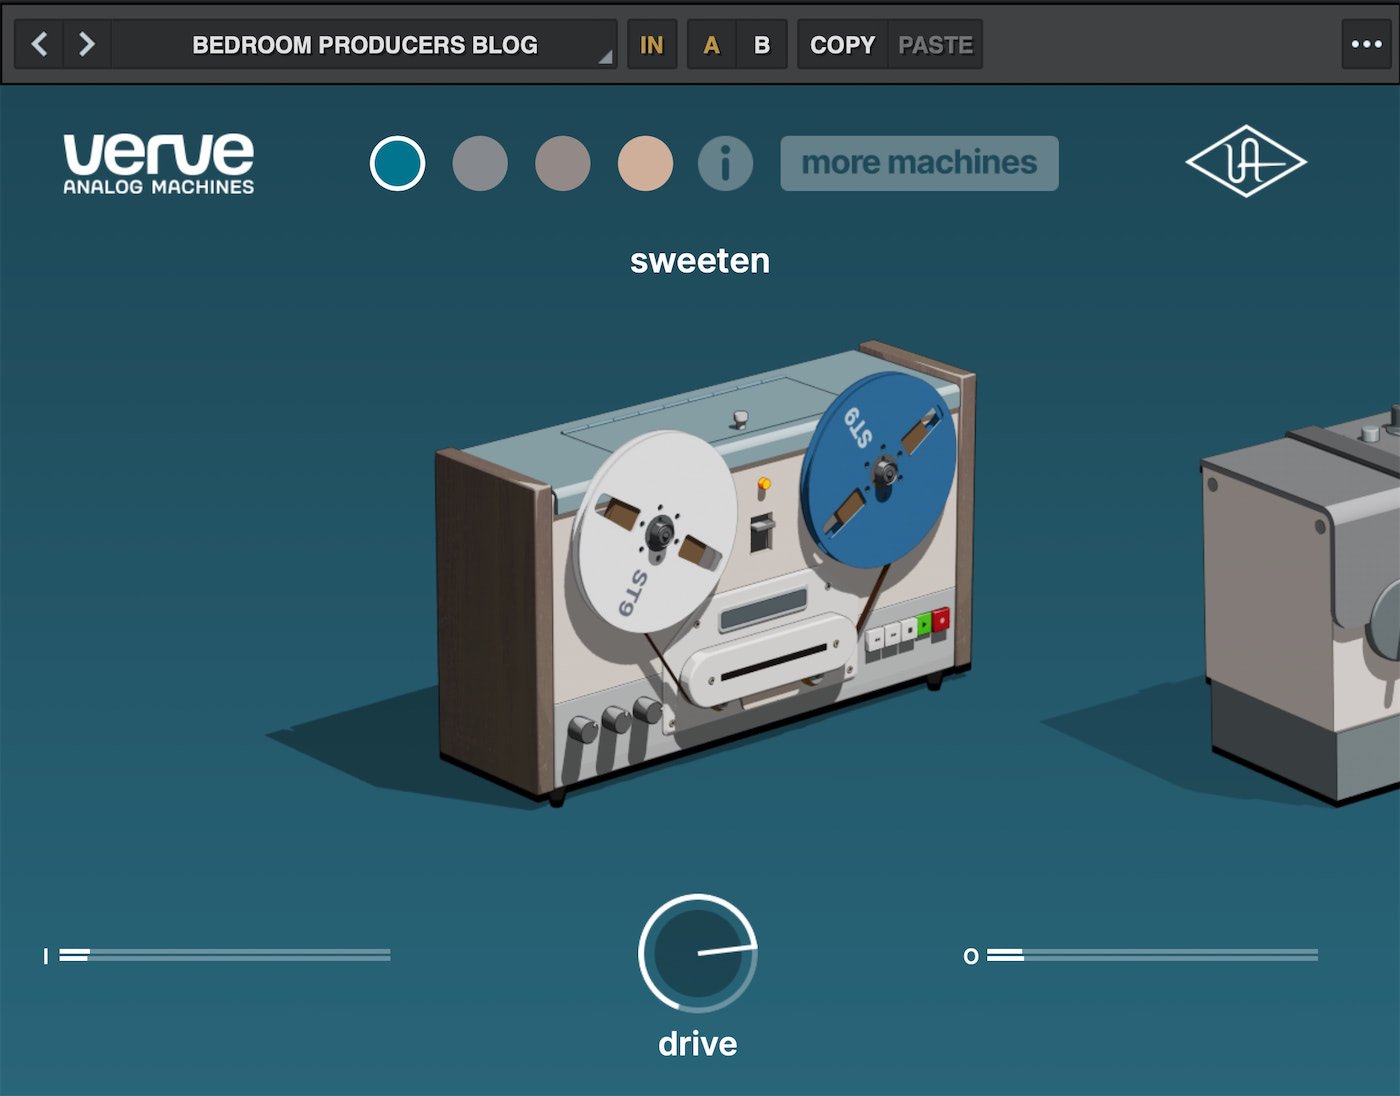Click the sweeten machine name label

coord(700,261)
